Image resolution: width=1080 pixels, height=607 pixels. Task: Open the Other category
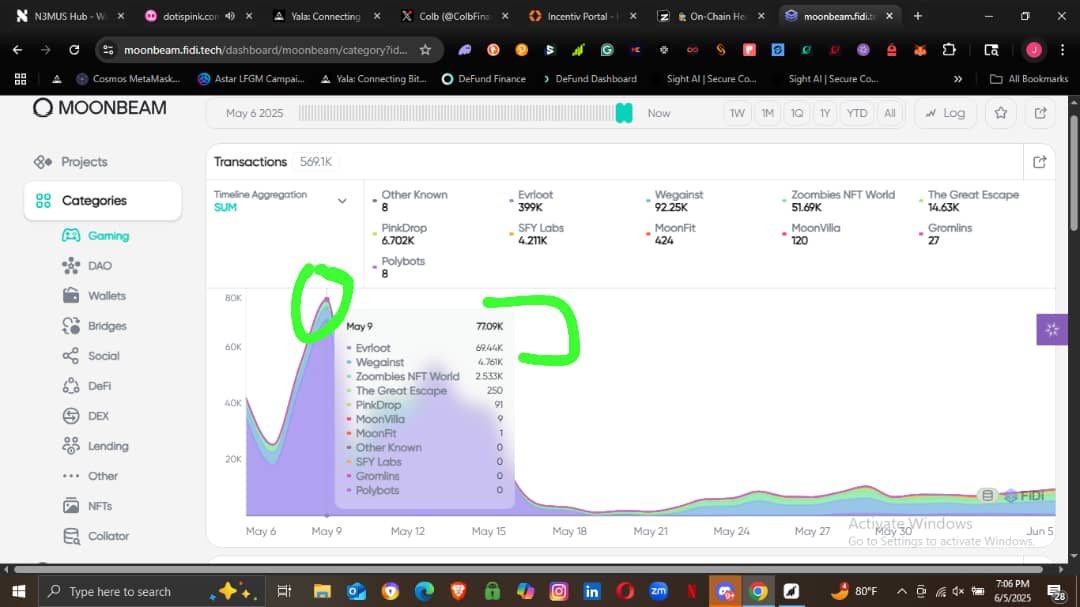90,476
